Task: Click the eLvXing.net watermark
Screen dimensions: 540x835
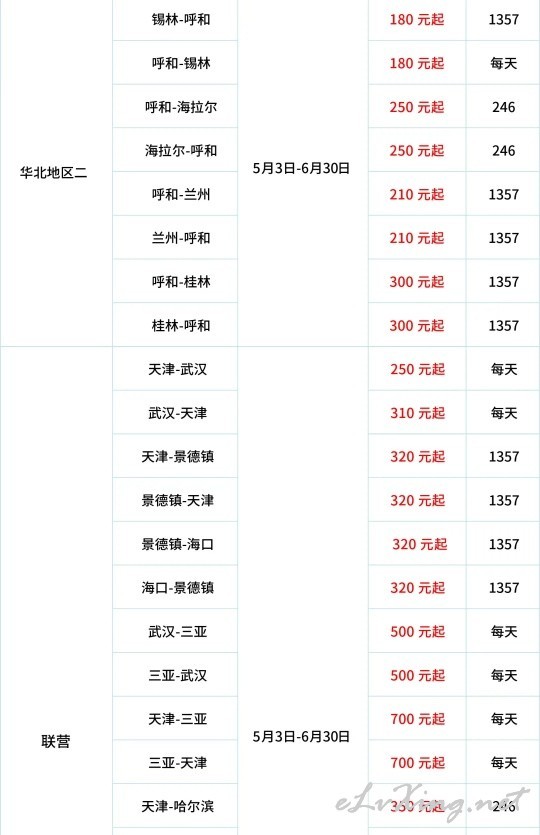Action: pos(432,803)
